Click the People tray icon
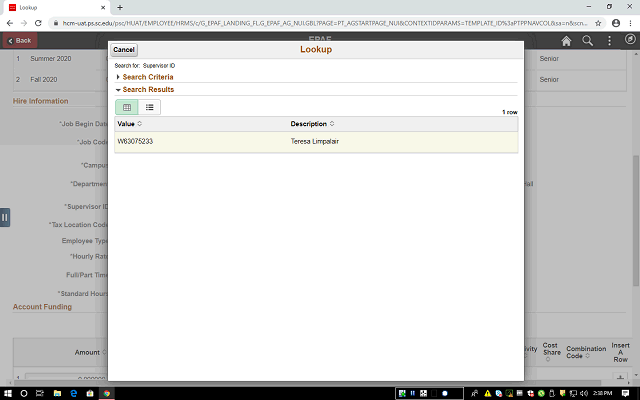The image size is (640, 400). coord(474,393)
